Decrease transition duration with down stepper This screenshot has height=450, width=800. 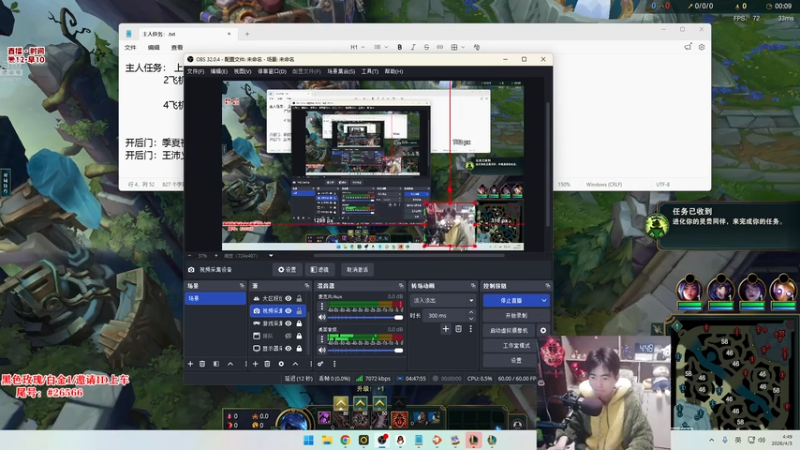(471, 318)
